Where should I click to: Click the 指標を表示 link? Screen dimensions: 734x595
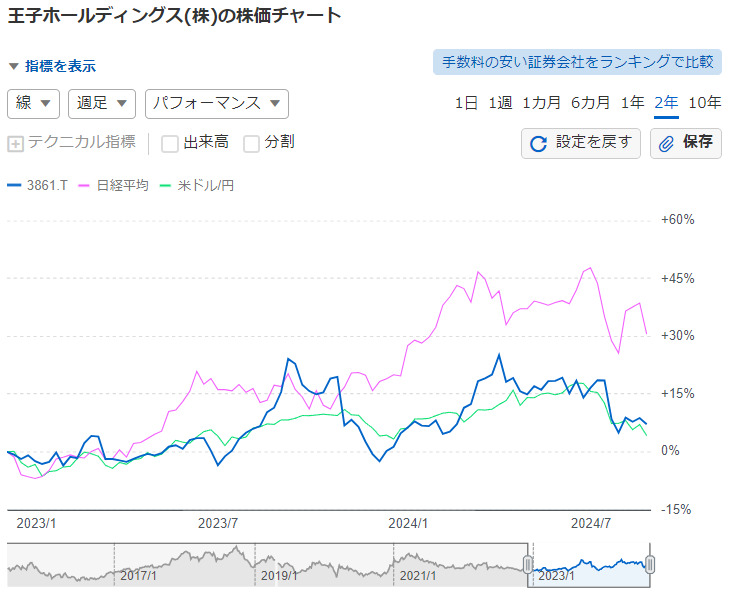(x=60, y=66)
